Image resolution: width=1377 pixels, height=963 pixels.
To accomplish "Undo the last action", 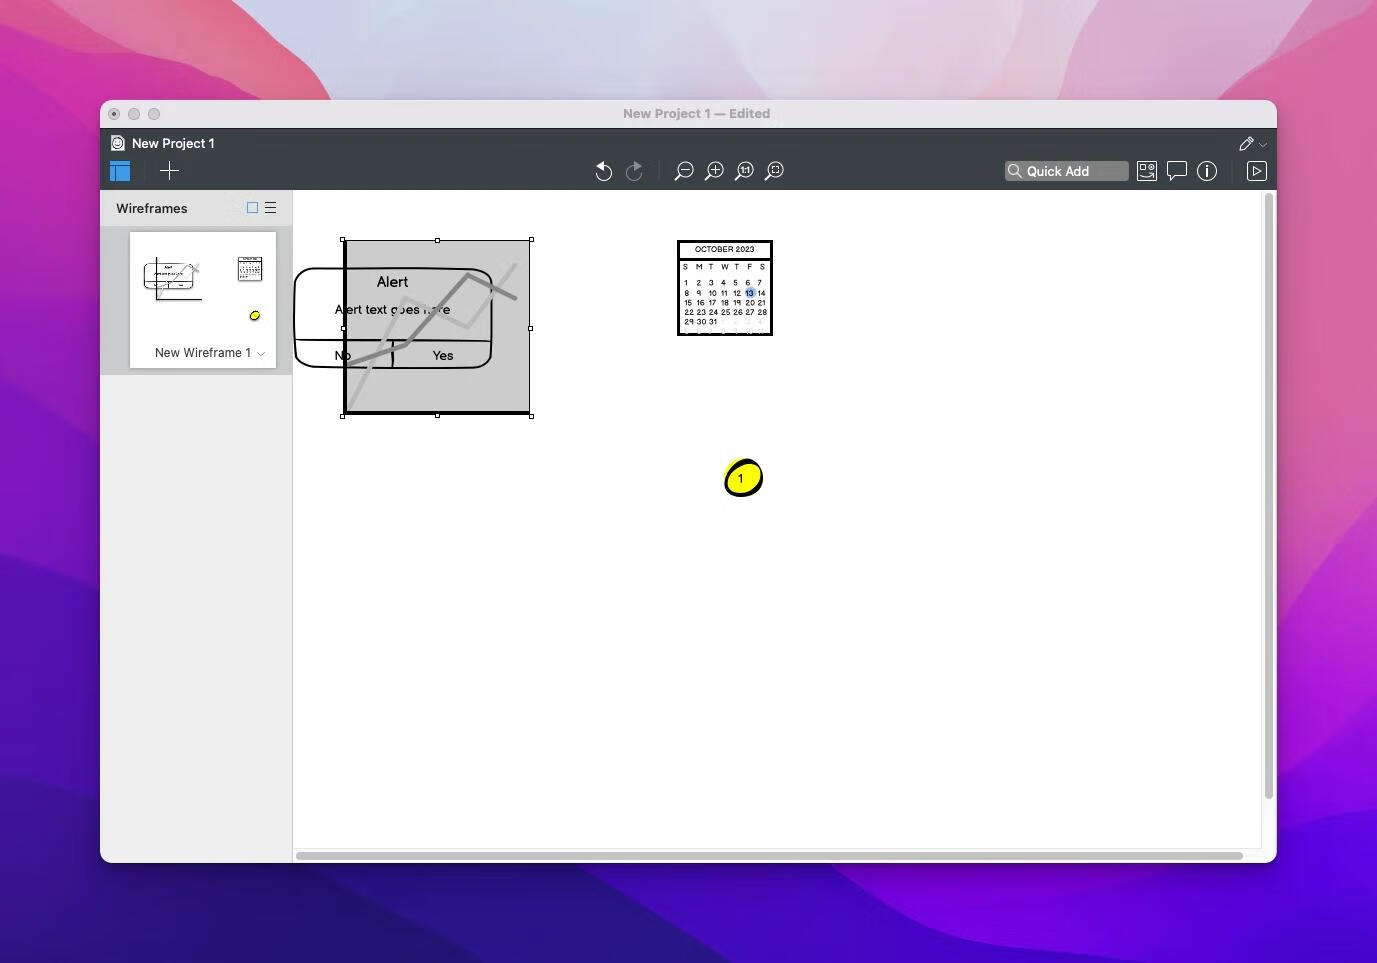I will point(603,171).
